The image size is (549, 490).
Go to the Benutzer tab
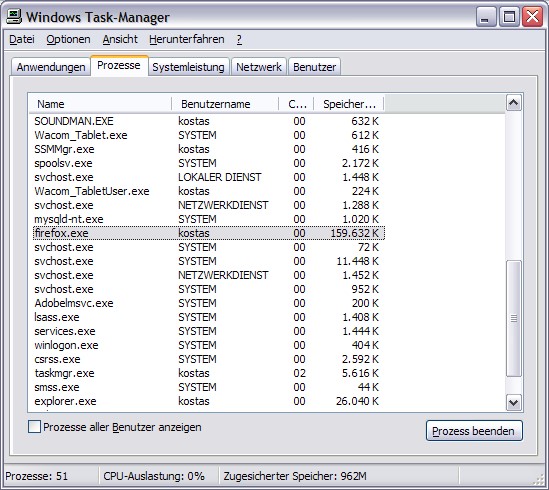tap(314, 67)
